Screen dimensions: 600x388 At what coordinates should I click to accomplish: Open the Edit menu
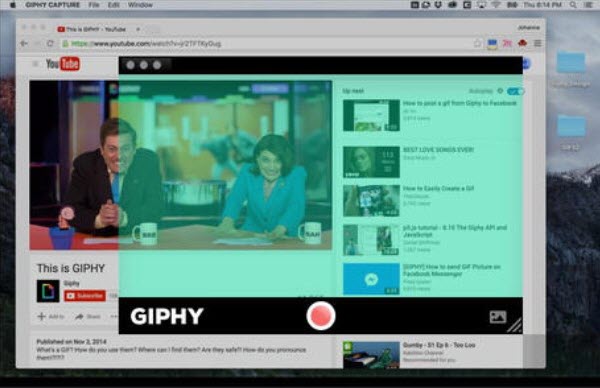click(114, 5)
